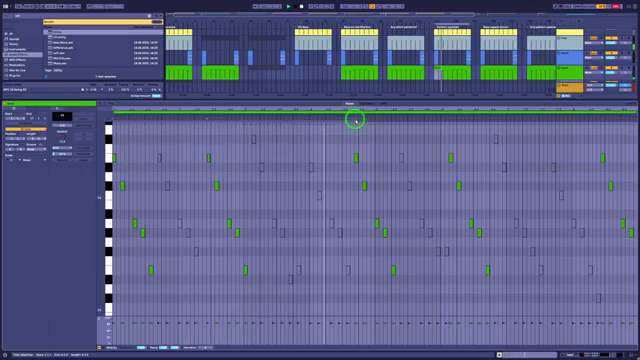Select the green Lead track header
This screenshot has height=360, width=640.
click(569, 73)
